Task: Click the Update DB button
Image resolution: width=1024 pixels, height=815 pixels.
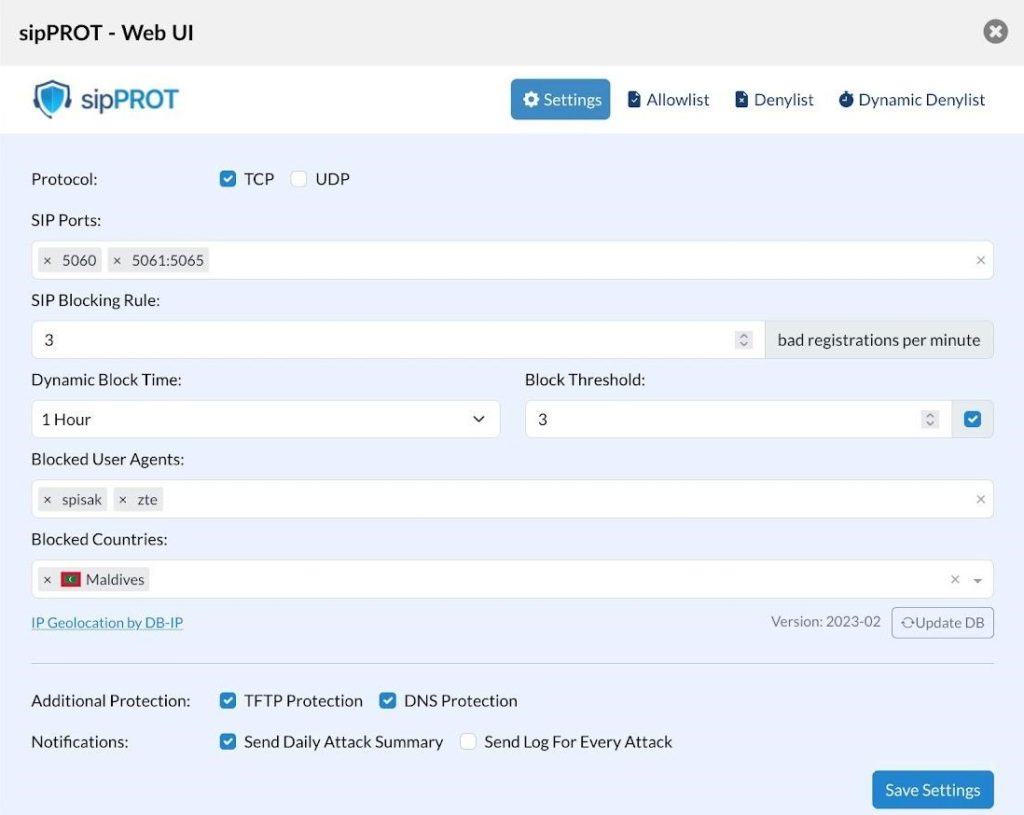Action: [x=942, y=622]
